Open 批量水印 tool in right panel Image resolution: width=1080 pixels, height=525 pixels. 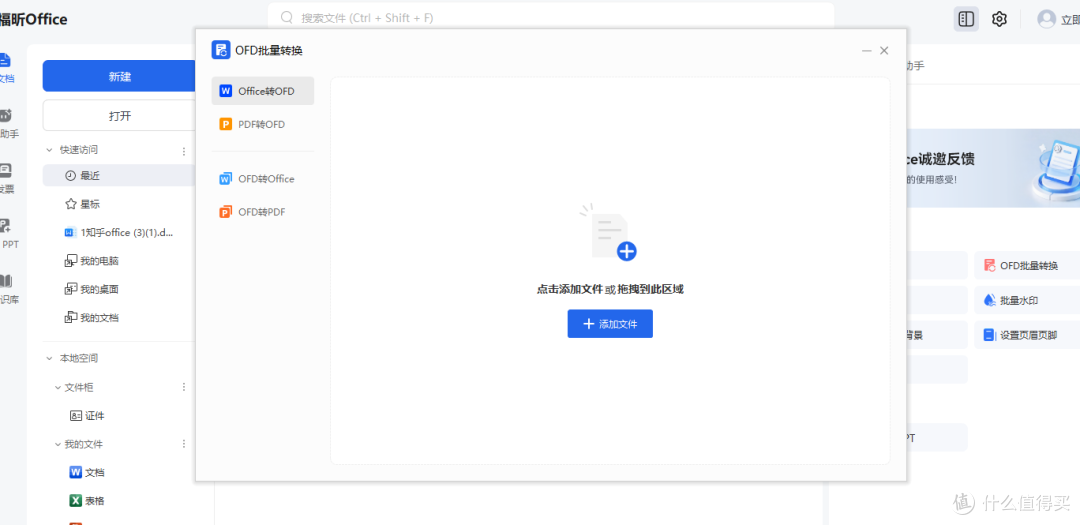[x=1027, y=300]
